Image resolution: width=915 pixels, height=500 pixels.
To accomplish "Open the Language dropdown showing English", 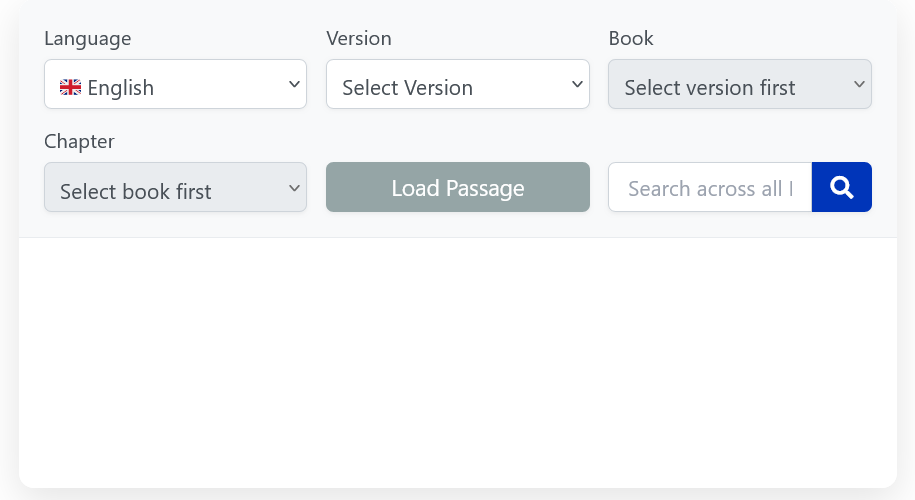I will [x=175, y=84].
